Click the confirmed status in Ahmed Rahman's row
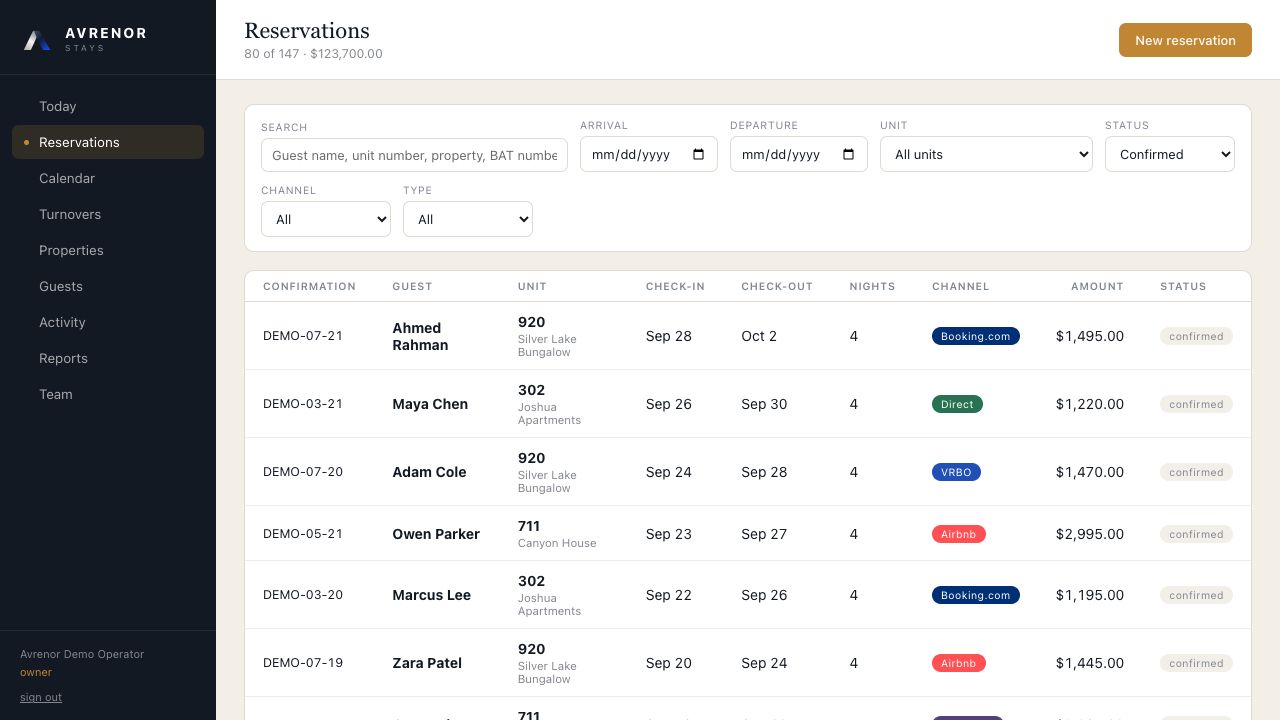 [1196, 336]
